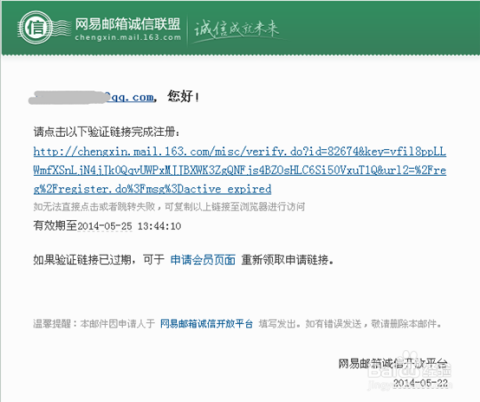This screenshot has width=480, height=402.
Task: Click the 请点击以下验证链接完成注册 line
Action: 107,132
